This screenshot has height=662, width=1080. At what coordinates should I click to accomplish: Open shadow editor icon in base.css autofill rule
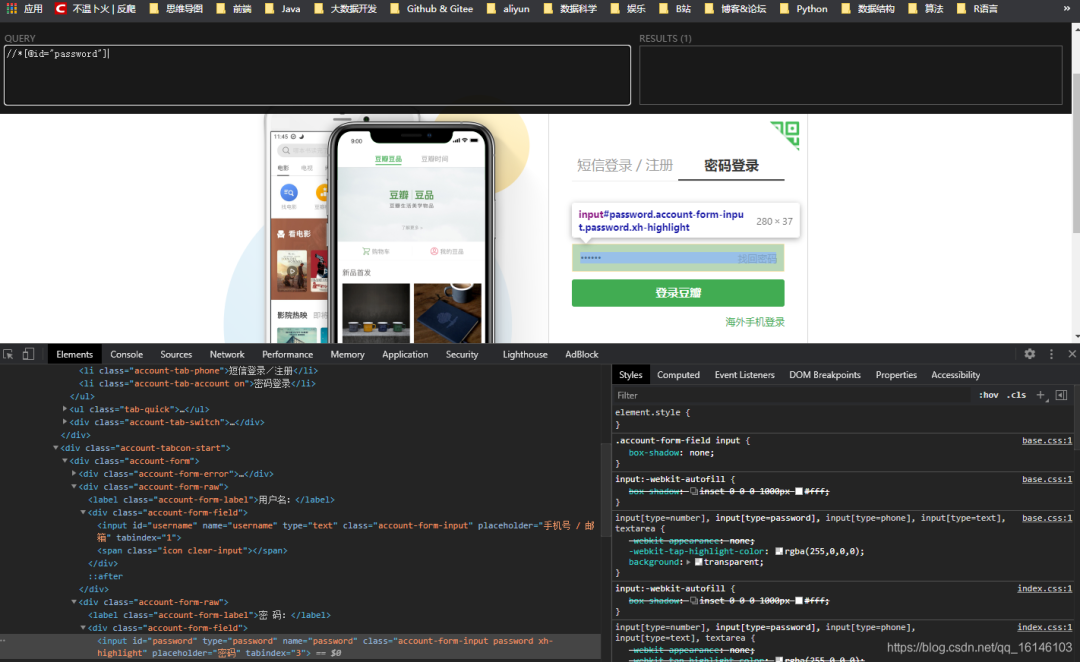tap(694, 491)
